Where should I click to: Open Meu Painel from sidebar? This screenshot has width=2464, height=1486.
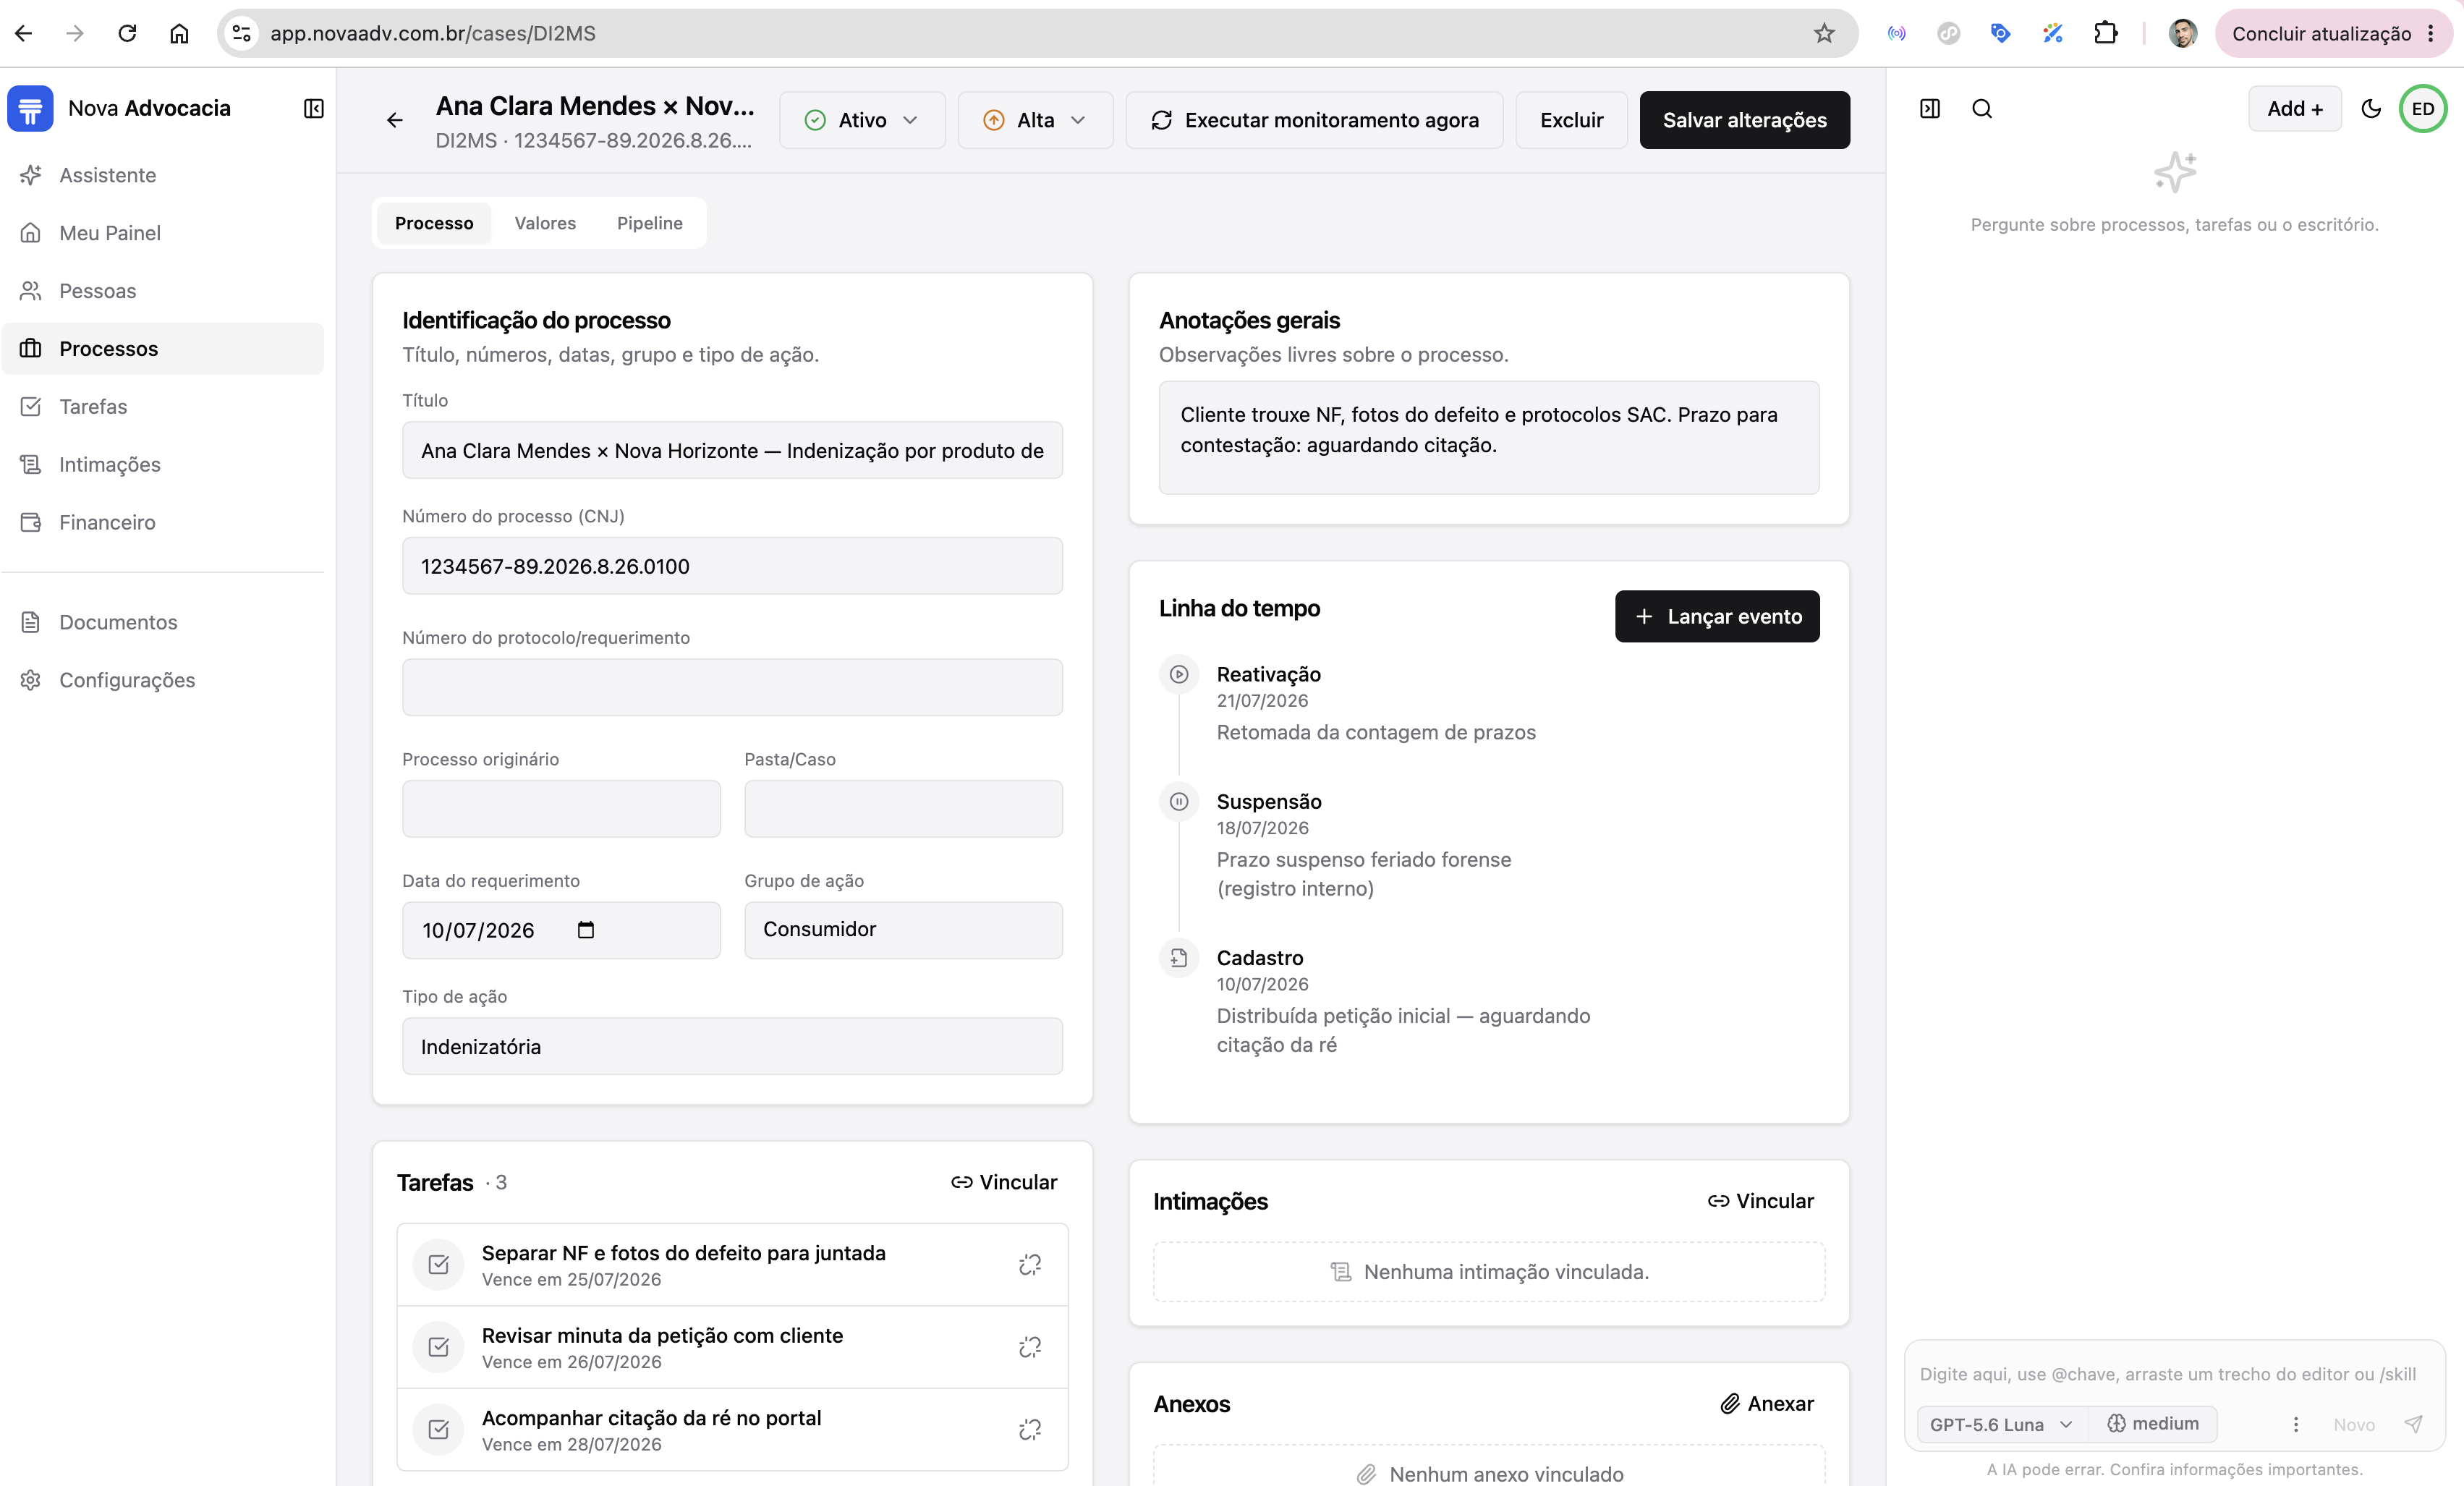tap(162, 233)
